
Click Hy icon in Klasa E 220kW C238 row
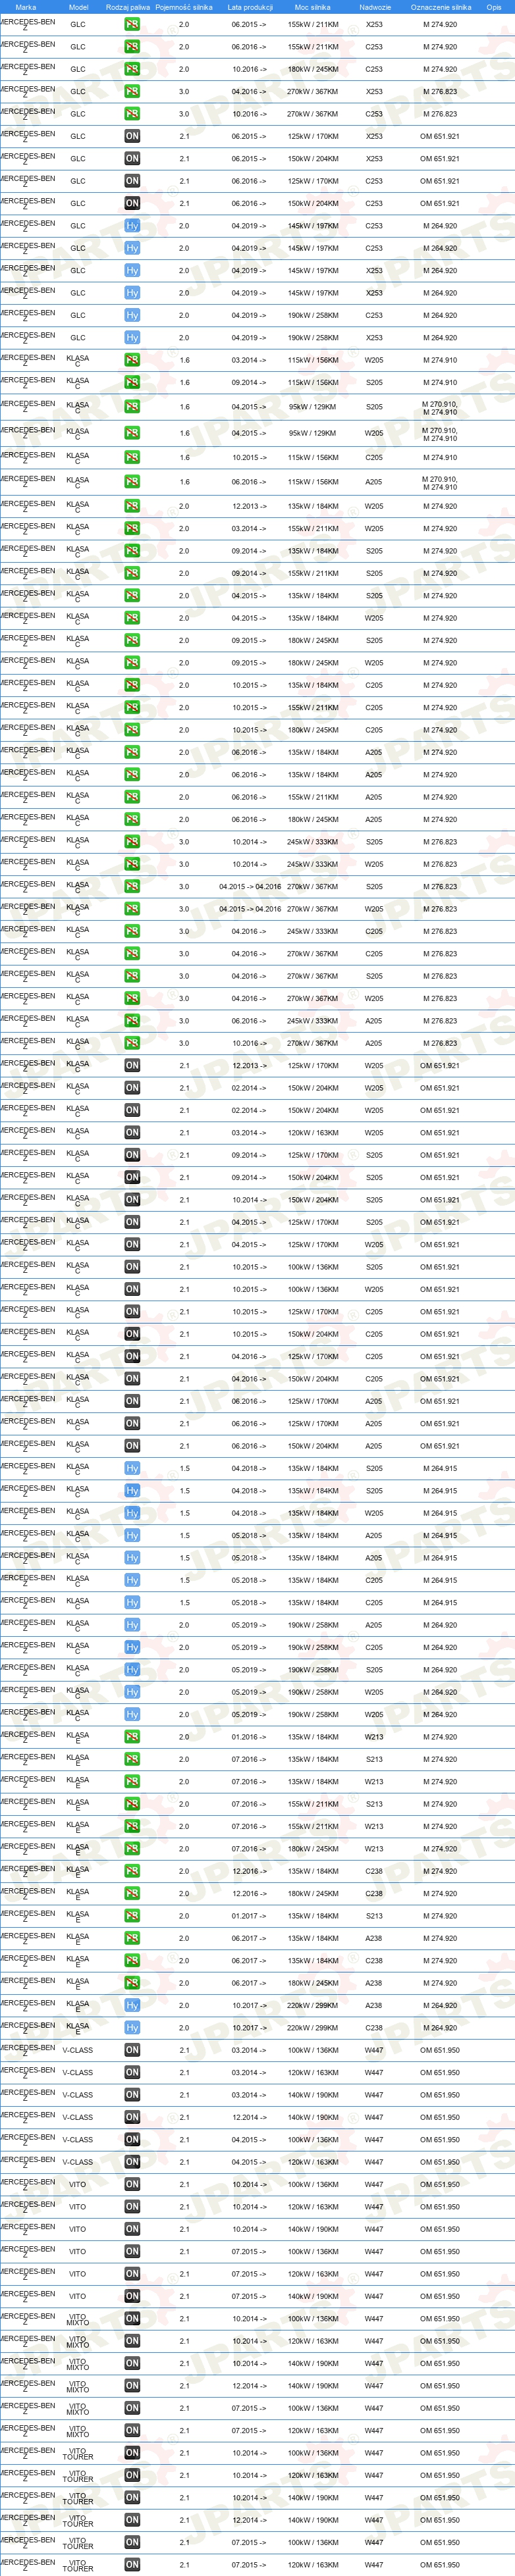point(132,2028)
